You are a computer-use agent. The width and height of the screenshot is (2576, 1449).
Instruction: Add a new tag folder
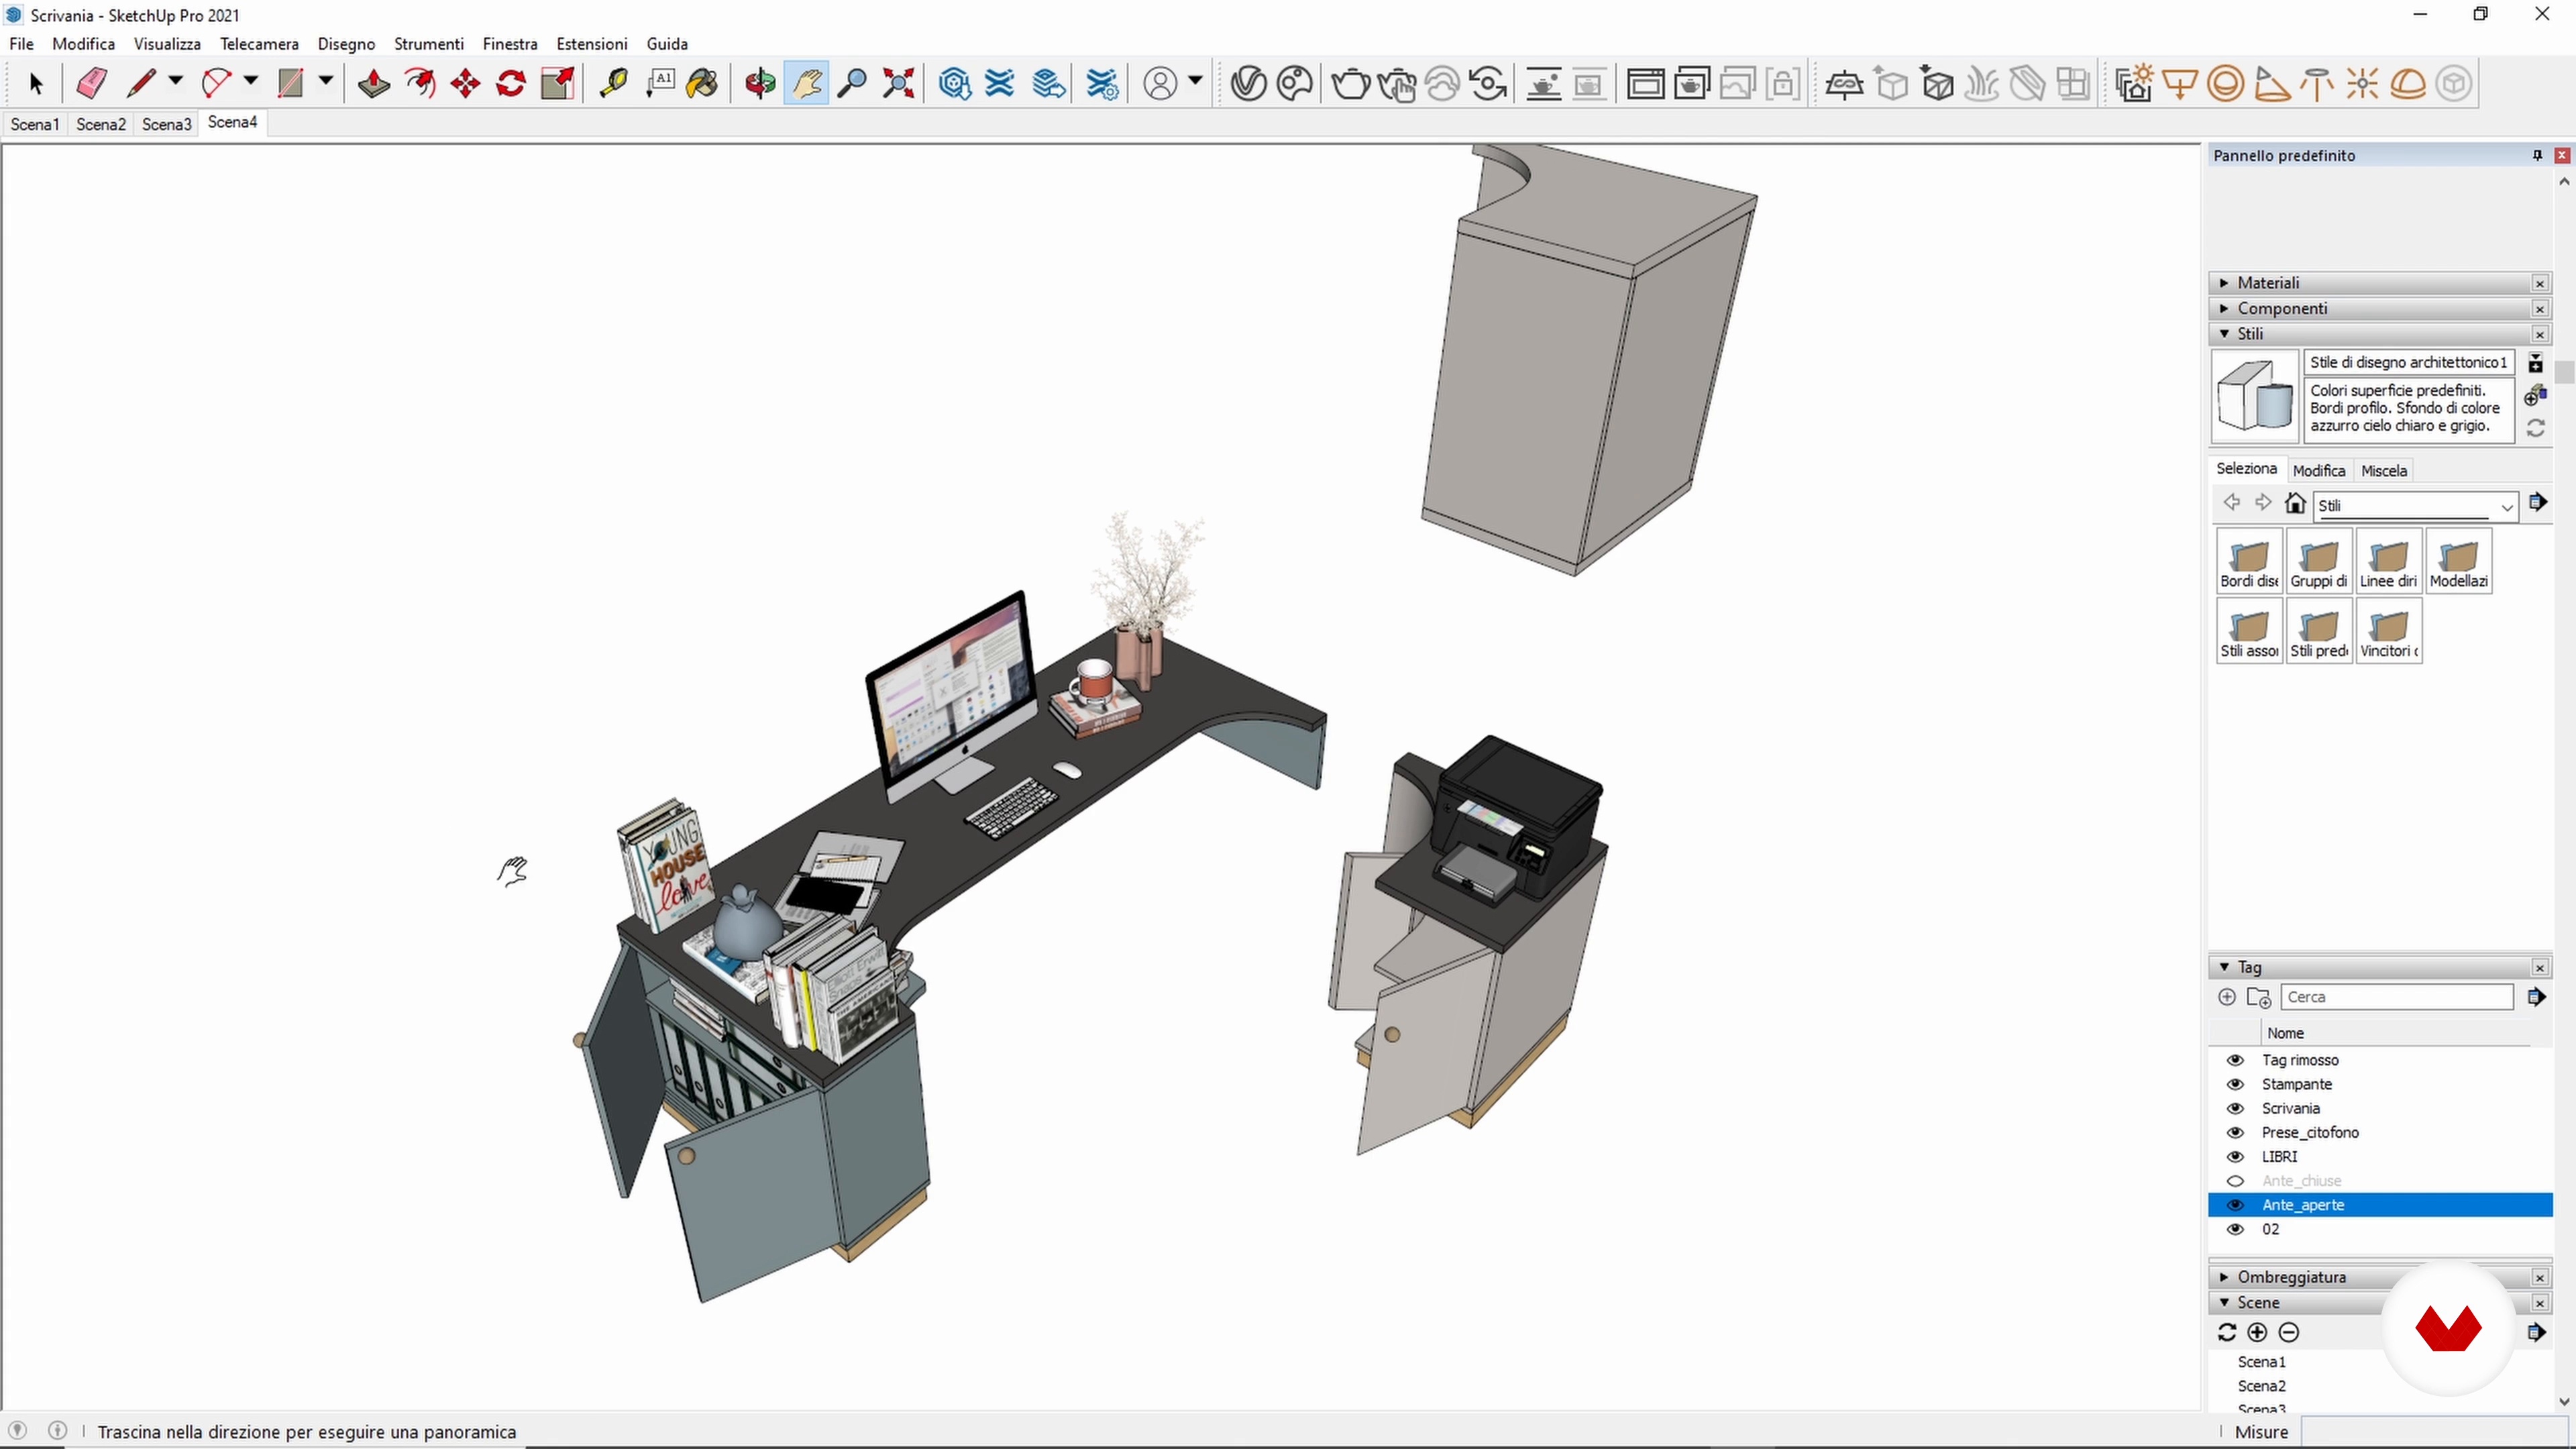coord(2258,997)
